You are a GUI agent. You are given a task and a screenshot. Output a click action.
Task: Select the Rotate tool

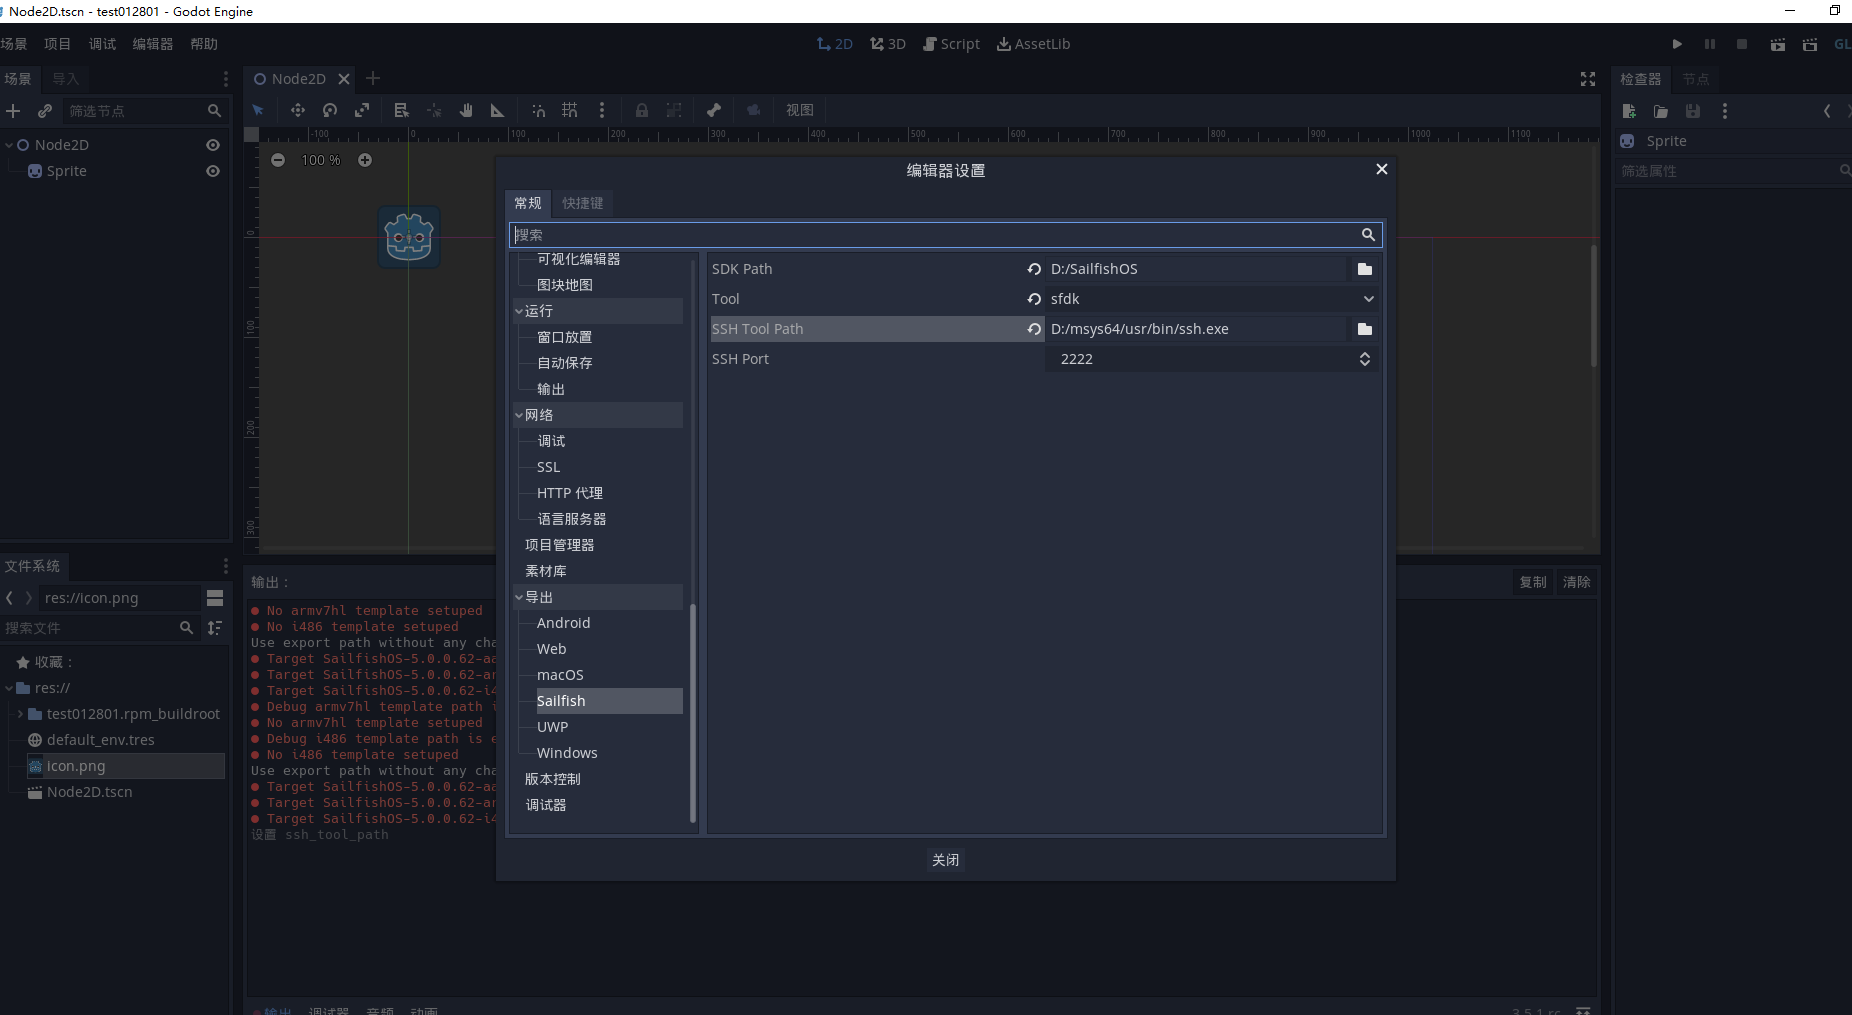330,110
